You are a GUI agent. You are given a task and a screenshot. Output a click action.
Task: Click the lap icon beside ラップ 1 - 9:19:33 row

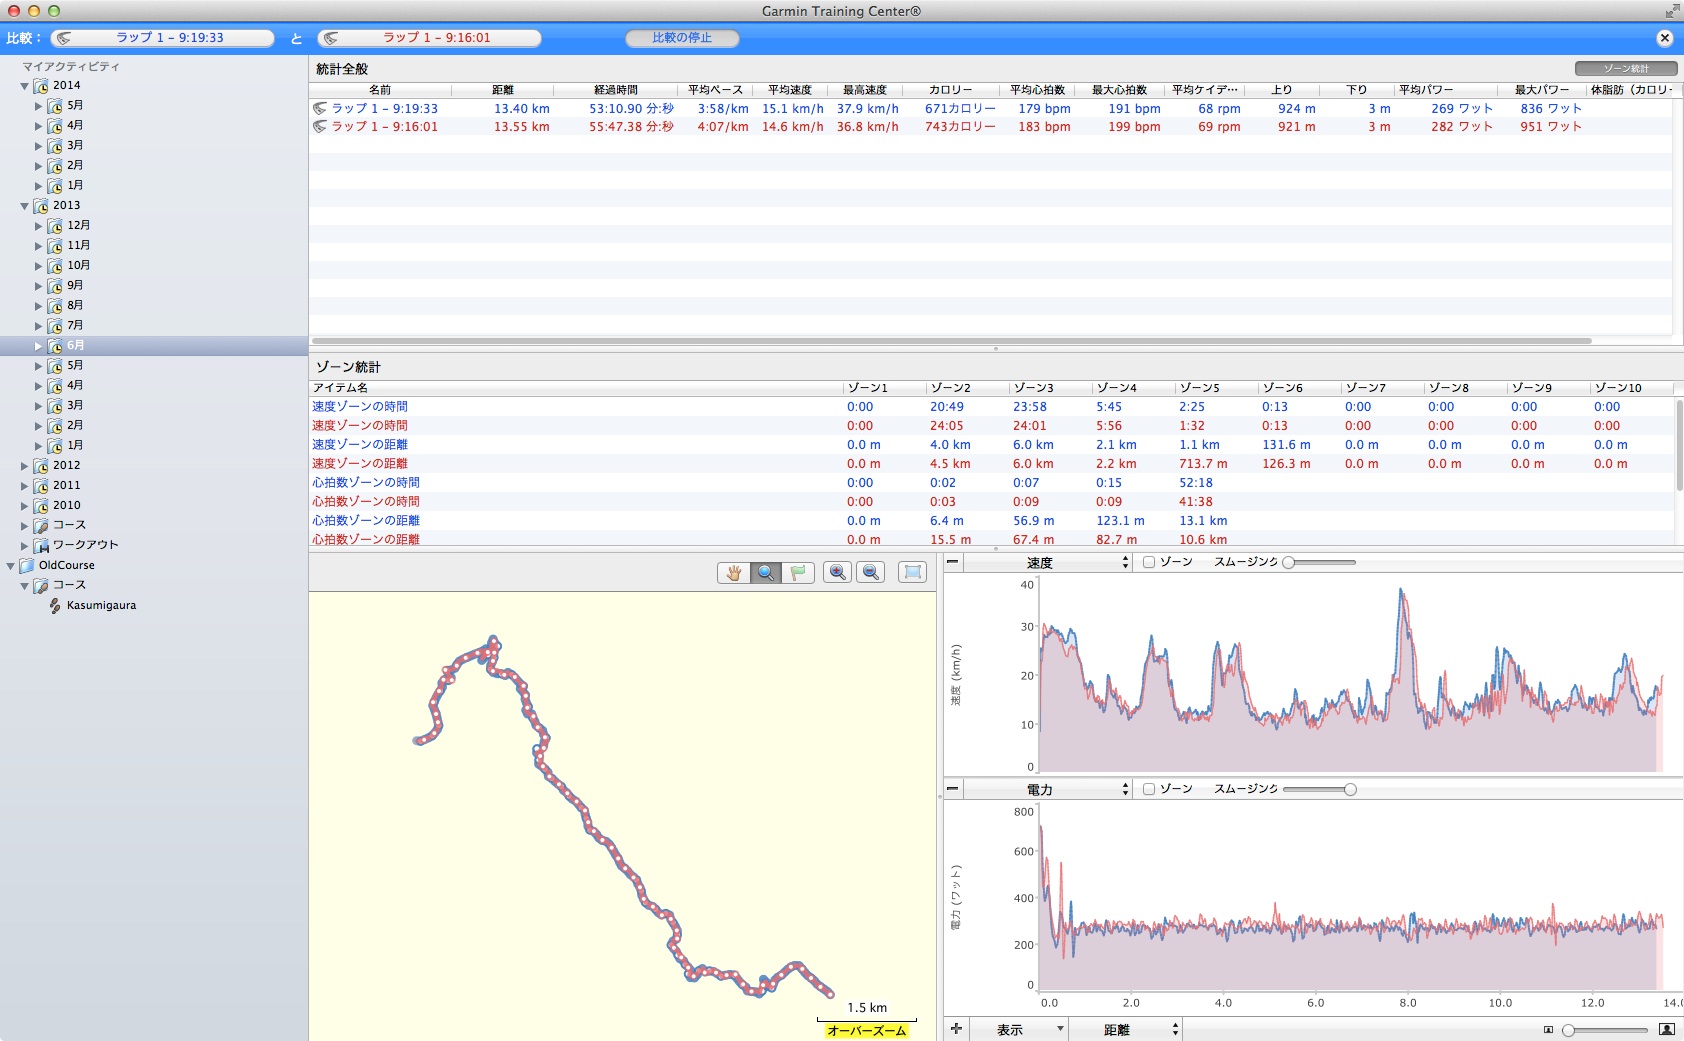pyautogui.click(x=320, y=109)
